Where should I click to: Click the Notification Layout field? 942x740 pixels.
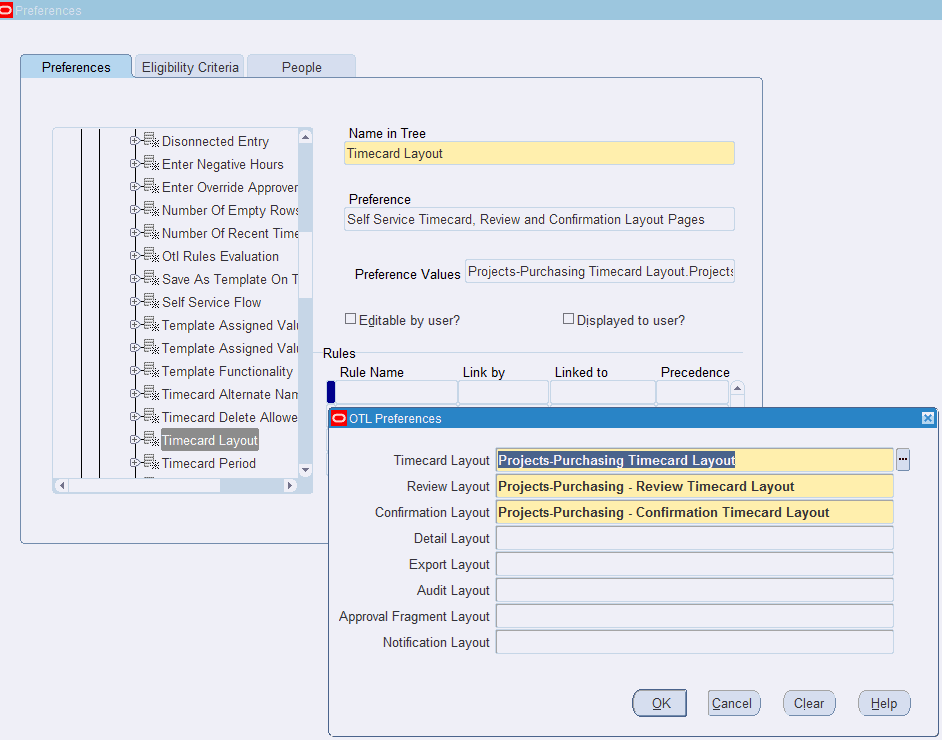pos(694,642)
